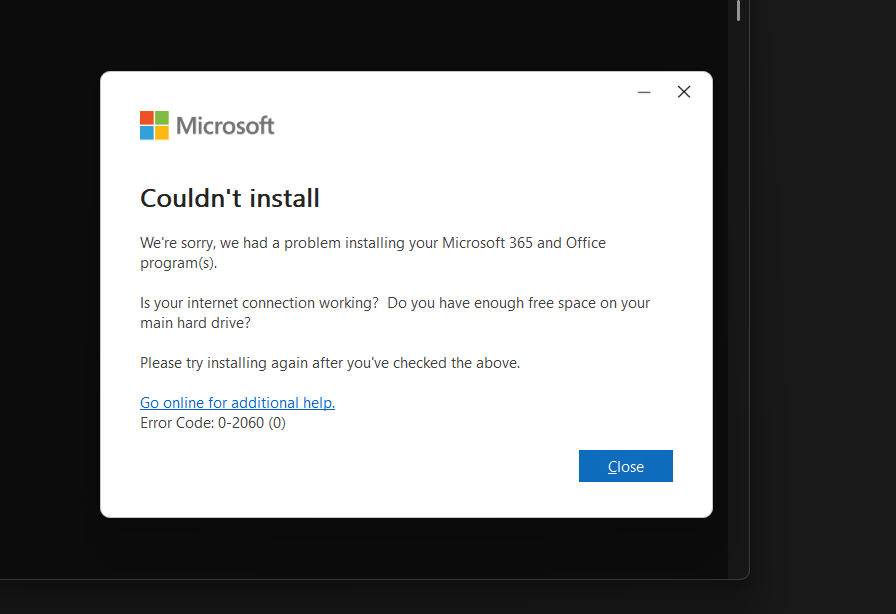Click the Couldn't install heading
The height and width of the screenshot is (614, 896).
[230, 198]
